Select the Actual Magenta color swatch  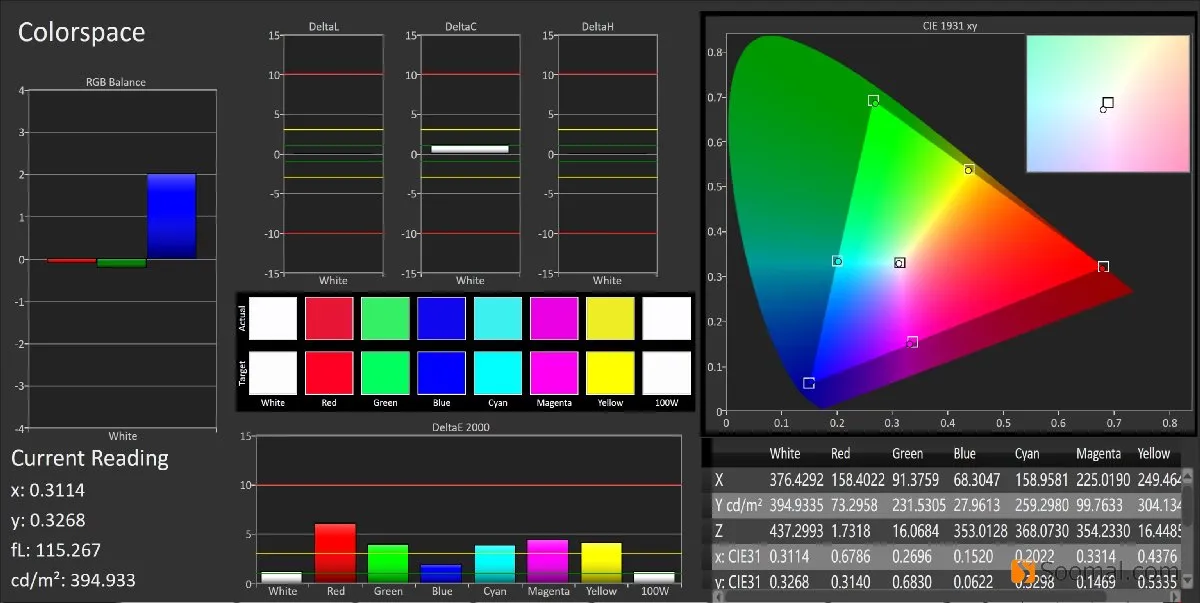pos(553,319)
